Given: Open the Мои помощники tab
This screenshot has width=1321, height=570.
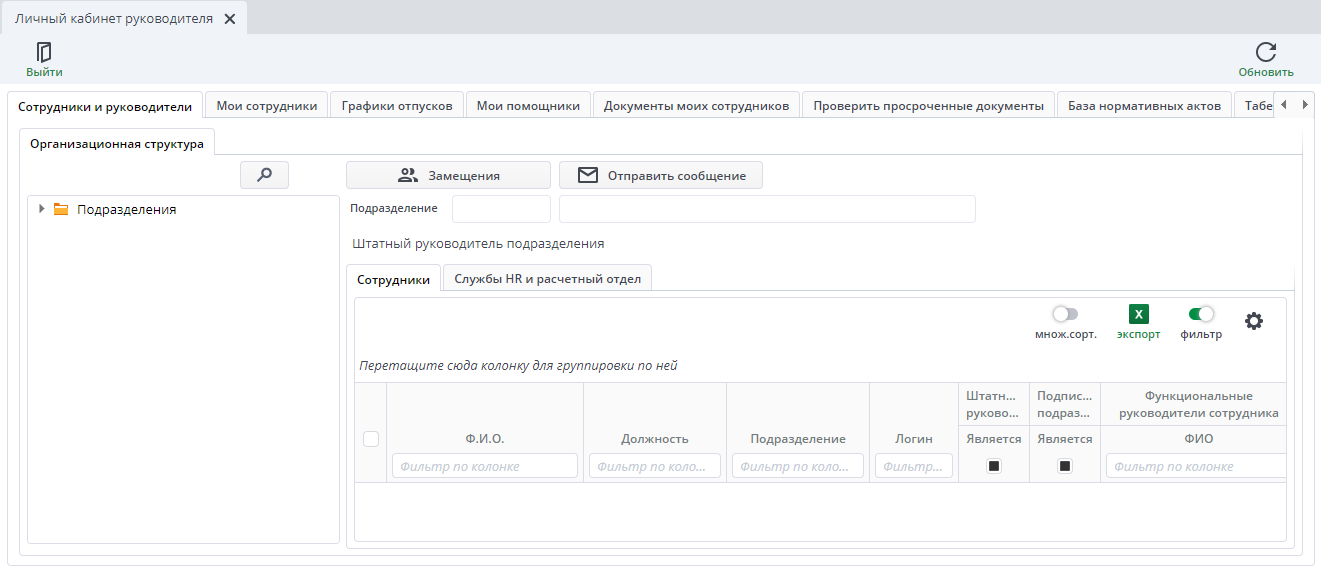Looking at the screenshot, I should pyautogui.click(x=528, y=106).
